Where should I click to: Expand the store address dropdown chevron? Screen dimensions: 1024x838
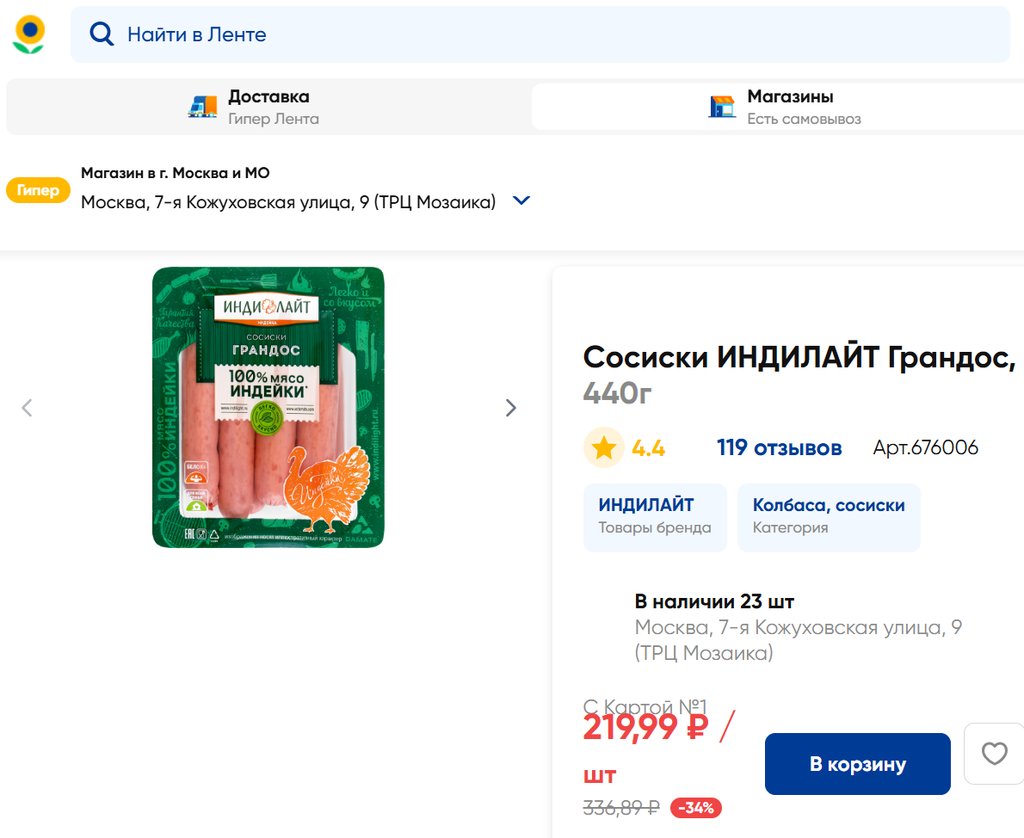[x=521, y=201]
